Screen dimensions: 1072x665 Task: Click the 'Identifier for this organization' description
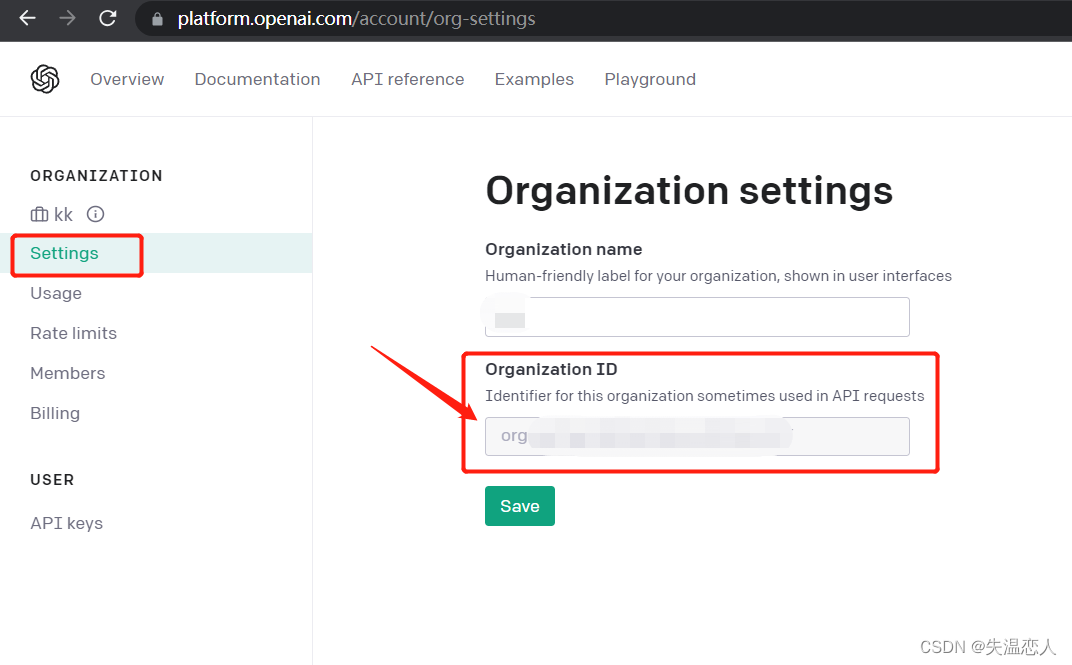click(x=704, y=396)
